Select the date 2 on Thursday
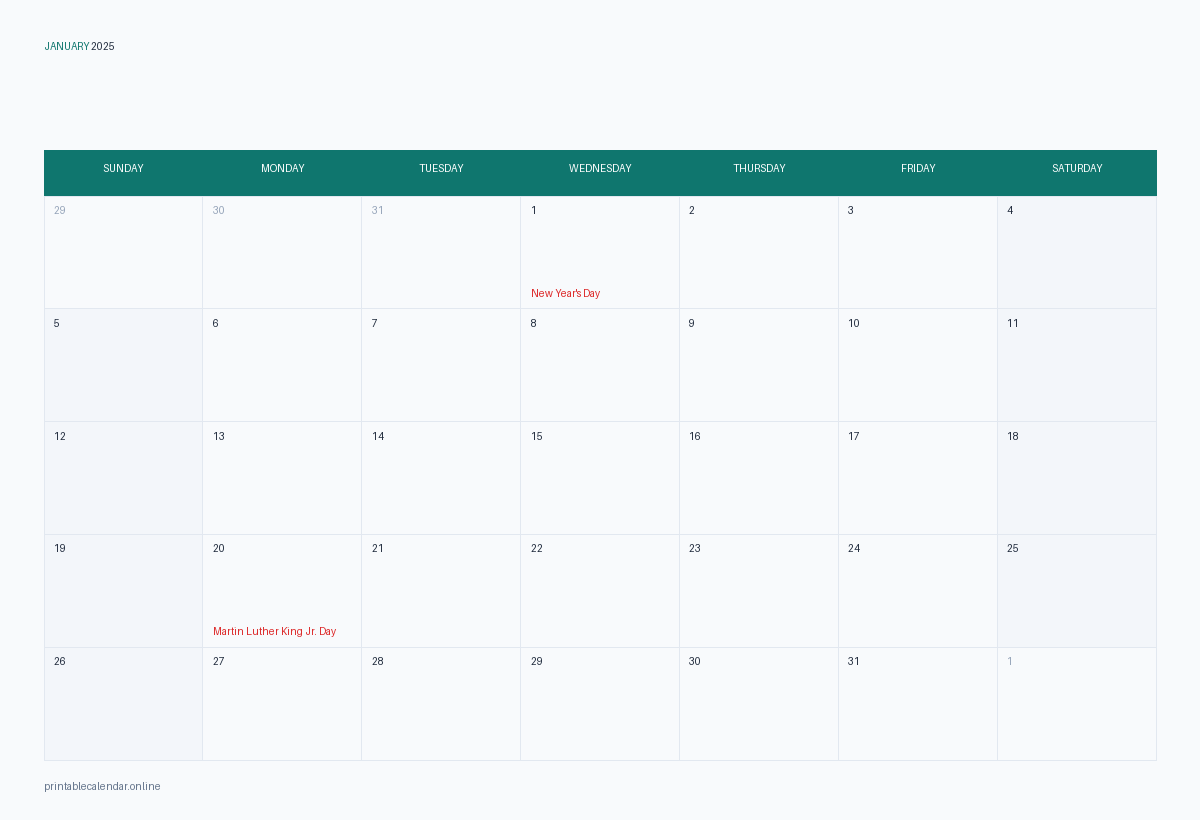 click(759, 252)
